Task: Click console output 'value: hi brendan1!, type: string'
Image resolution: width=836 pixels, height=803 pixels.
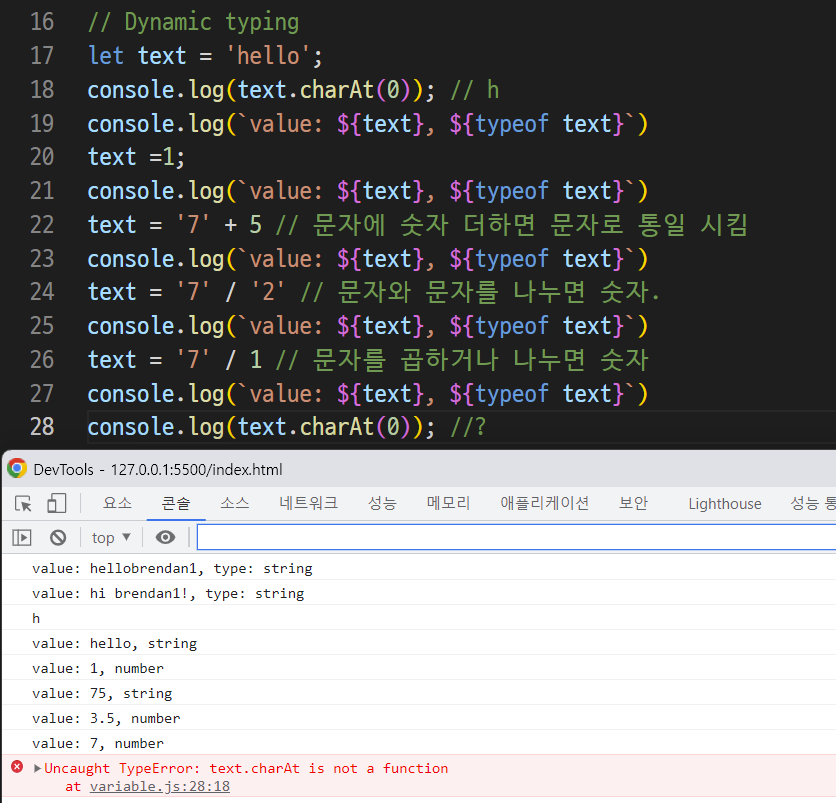Action: [168, 593]
